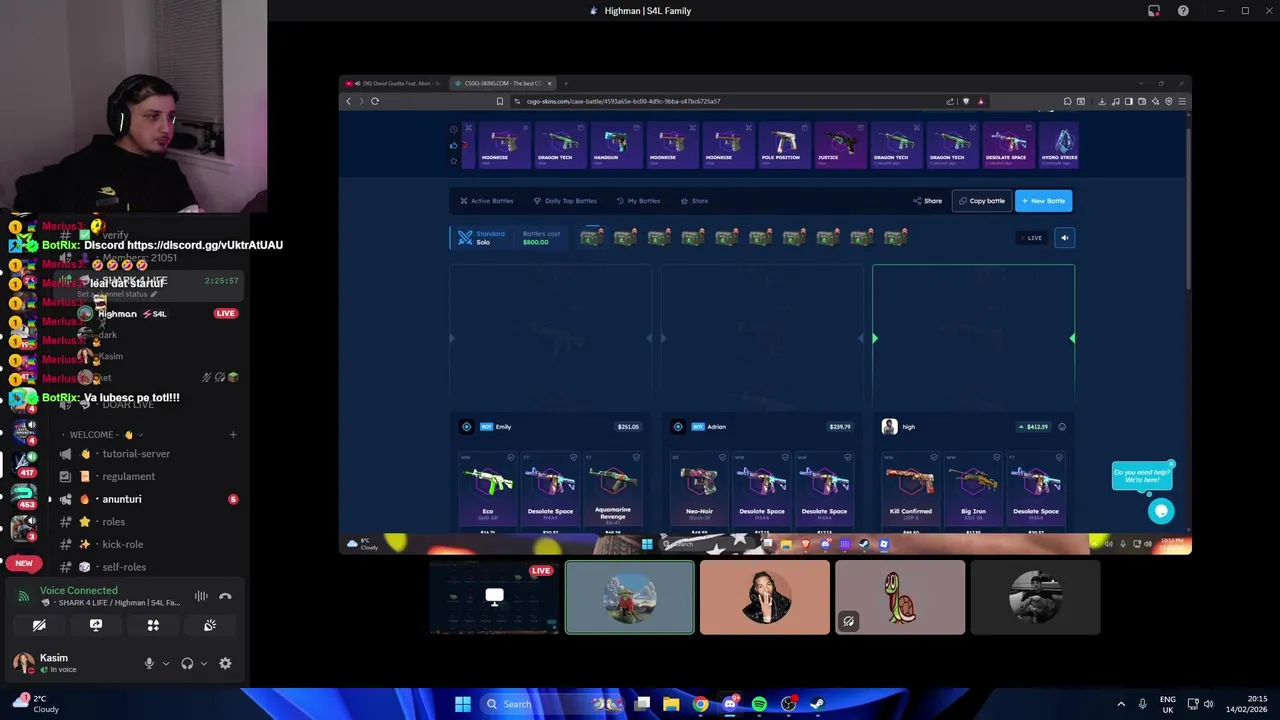Turn on camera in Discord voice panel

(39, 625)
